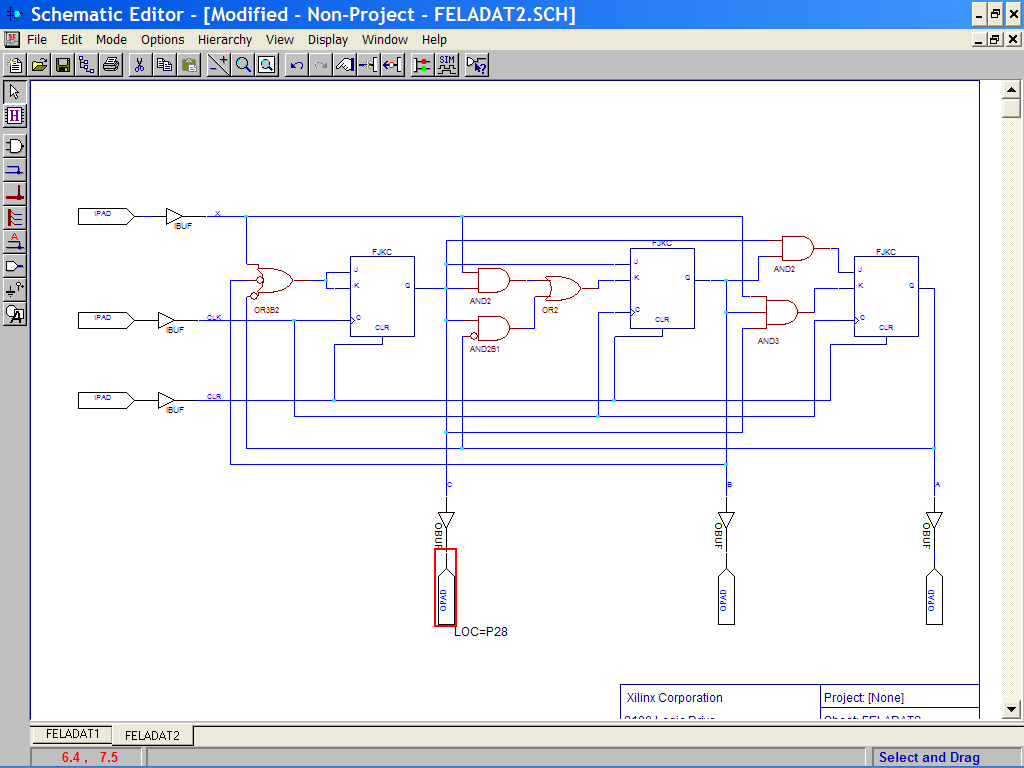Click the hierarchy H chip tool

tap(14, 116)
